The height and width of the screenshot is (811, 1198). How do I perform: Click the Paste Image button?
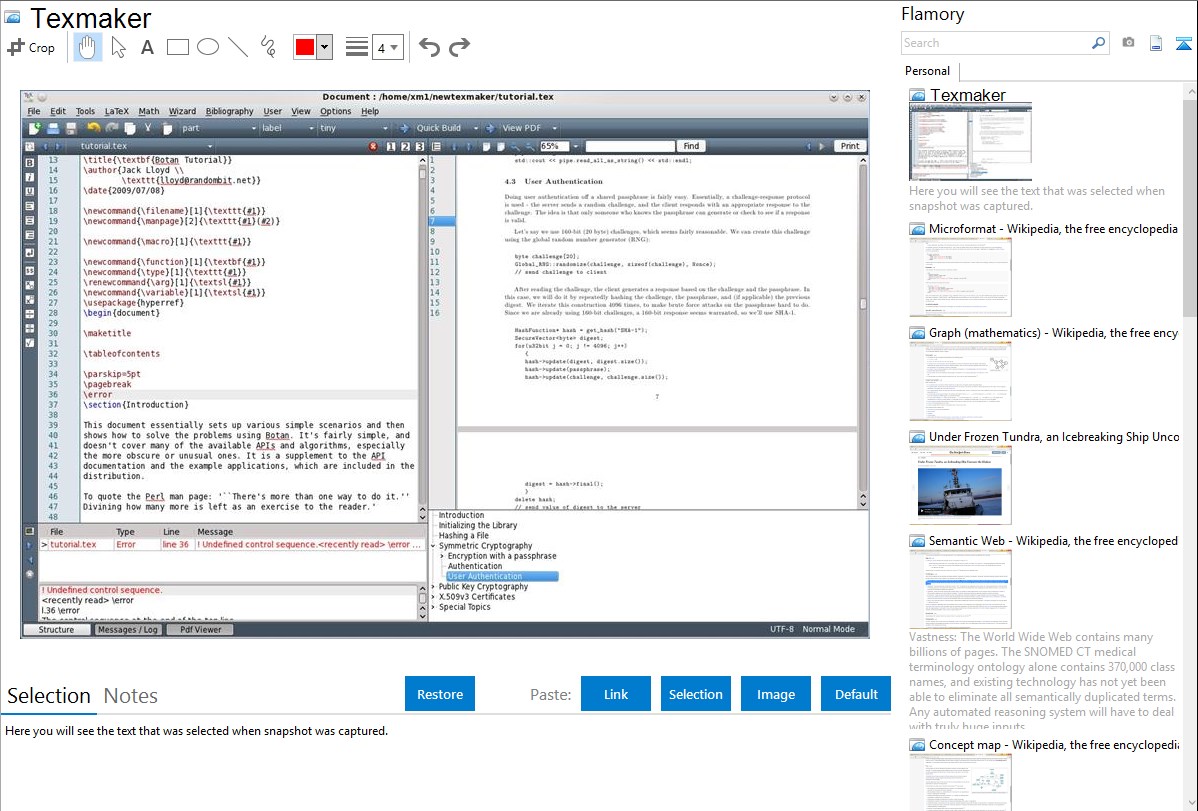pos(775,694)
